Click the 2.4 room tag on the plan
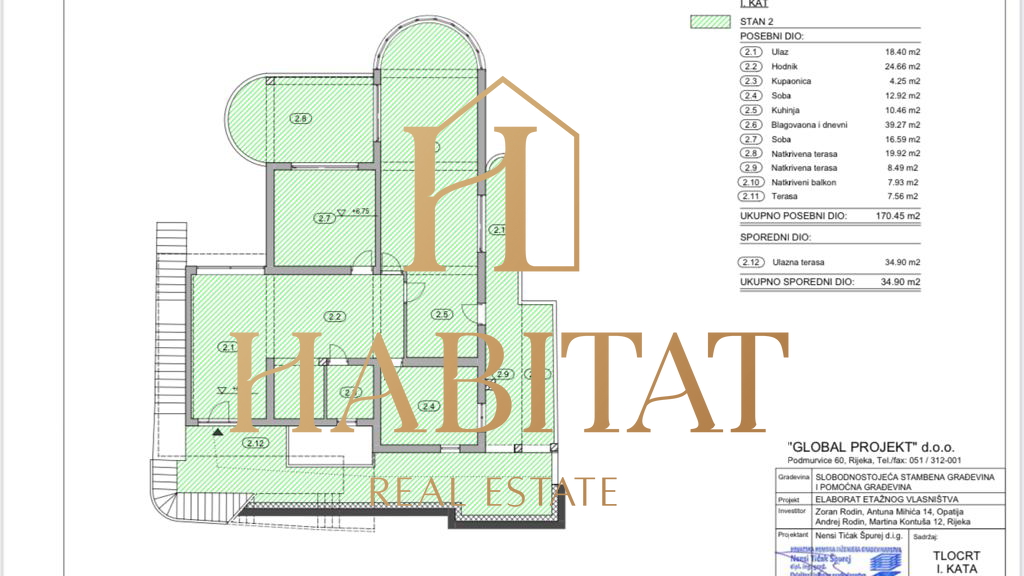 click(x=429, y=406)
